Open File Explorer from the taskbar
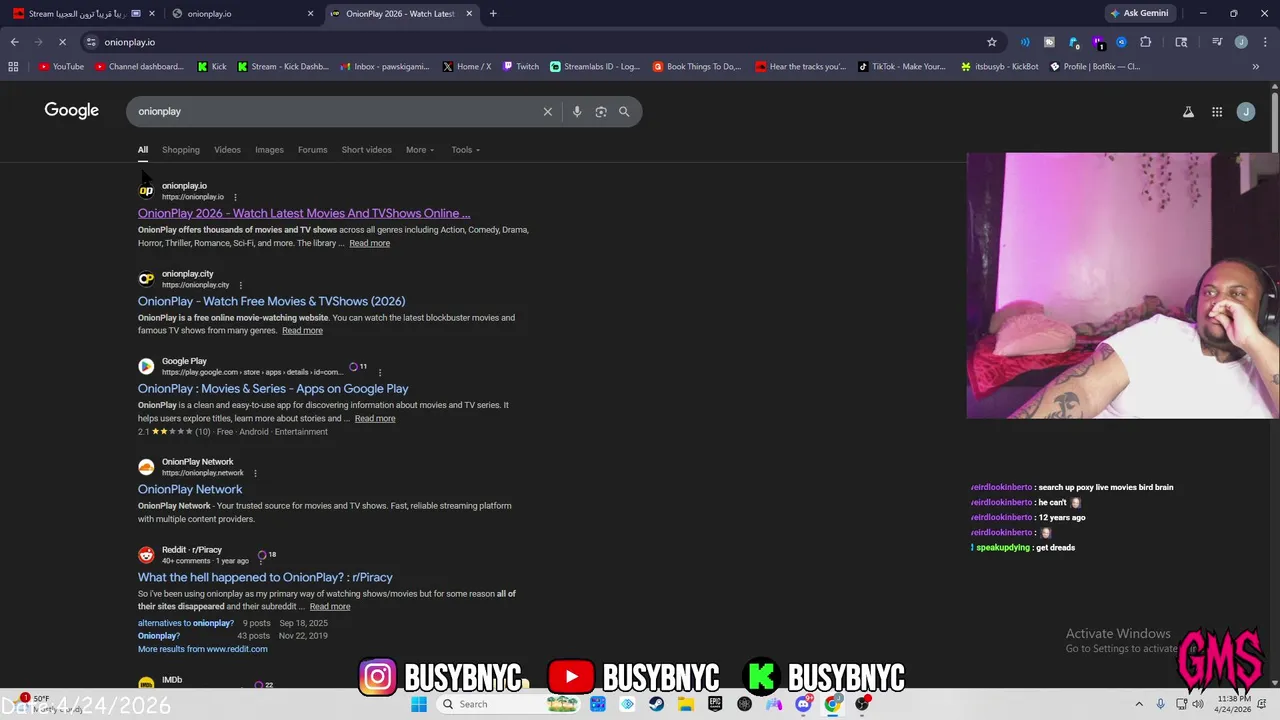 coord(686,704)
